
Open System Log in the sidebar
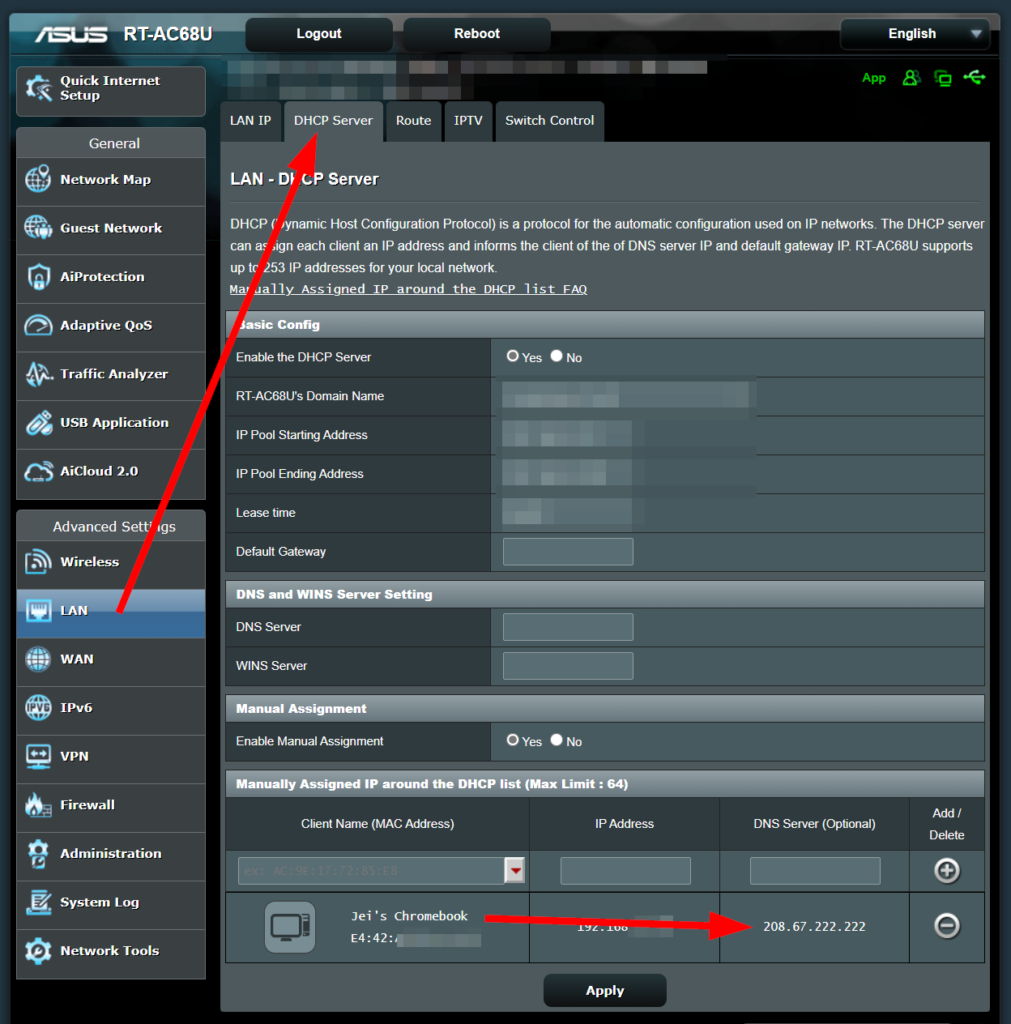pos(111,903)
